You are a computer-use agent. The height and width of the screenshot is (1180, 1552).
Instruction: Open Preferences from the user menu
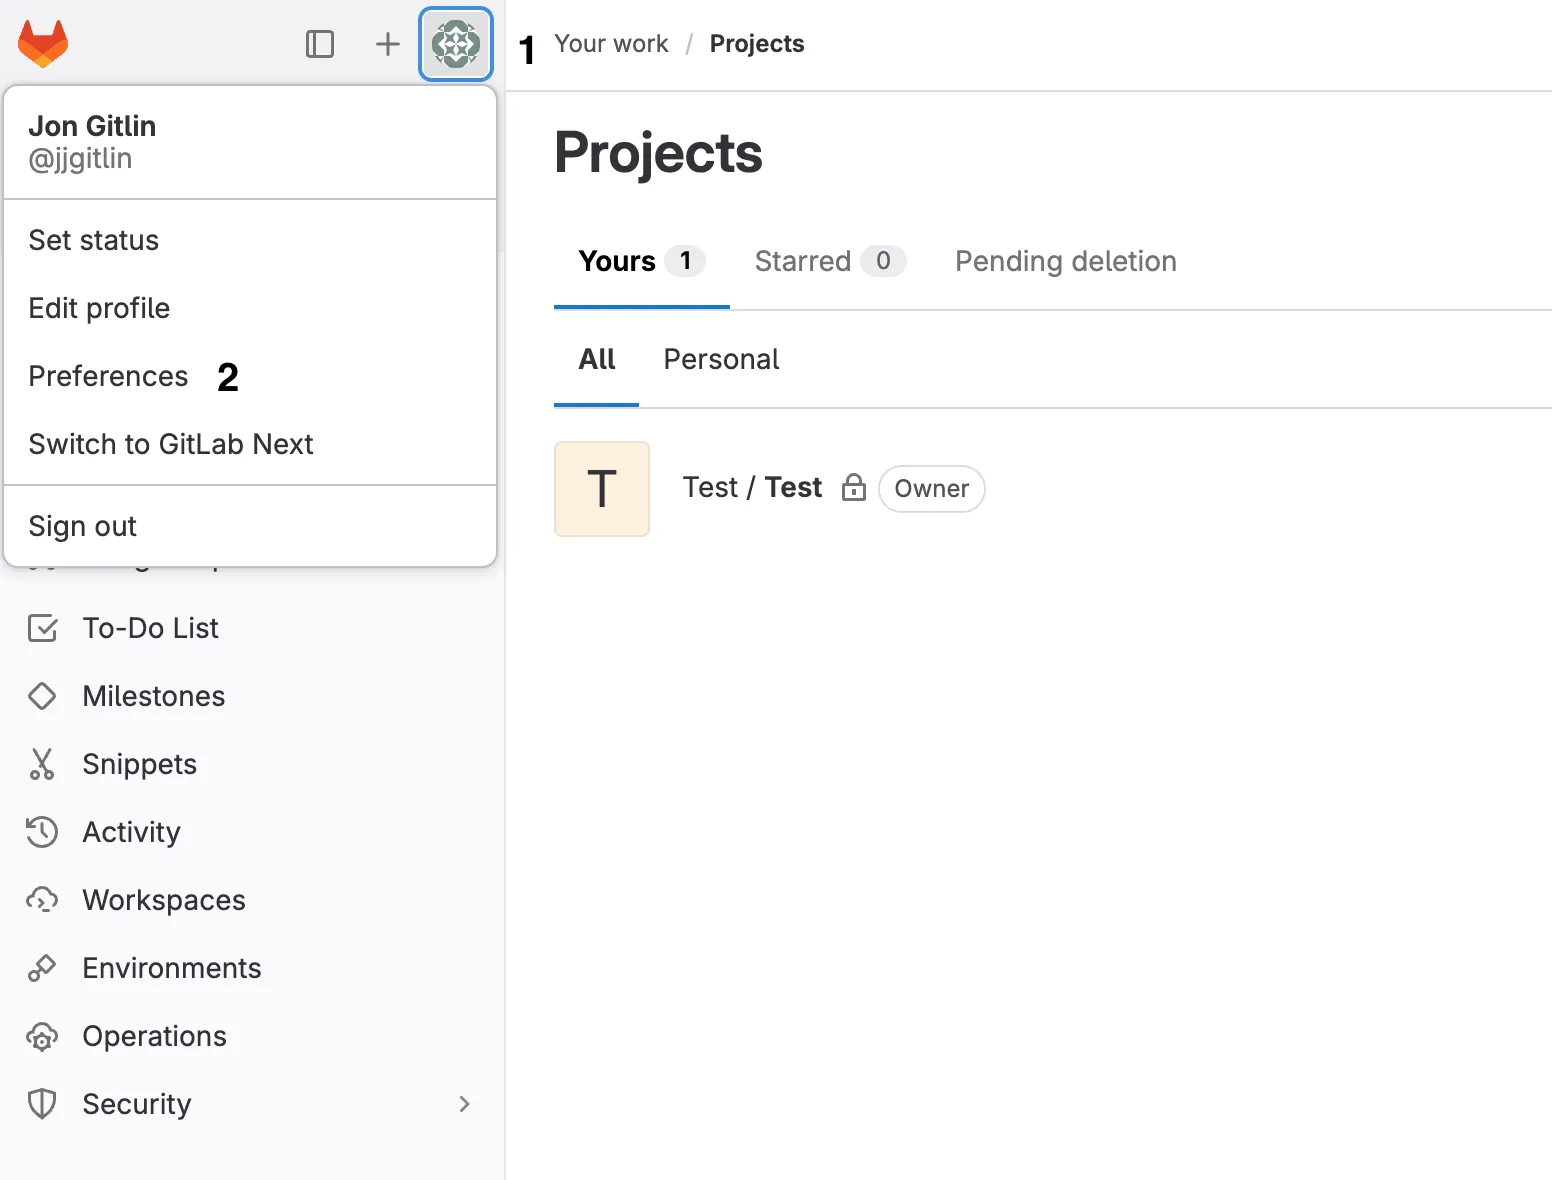pyautogui.click(x=250, y=376)
